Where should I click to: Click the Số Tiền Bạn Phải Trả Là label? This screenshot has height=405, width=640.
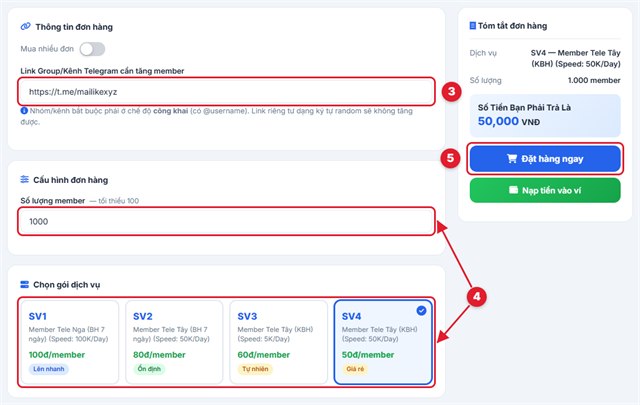point(524,108)
